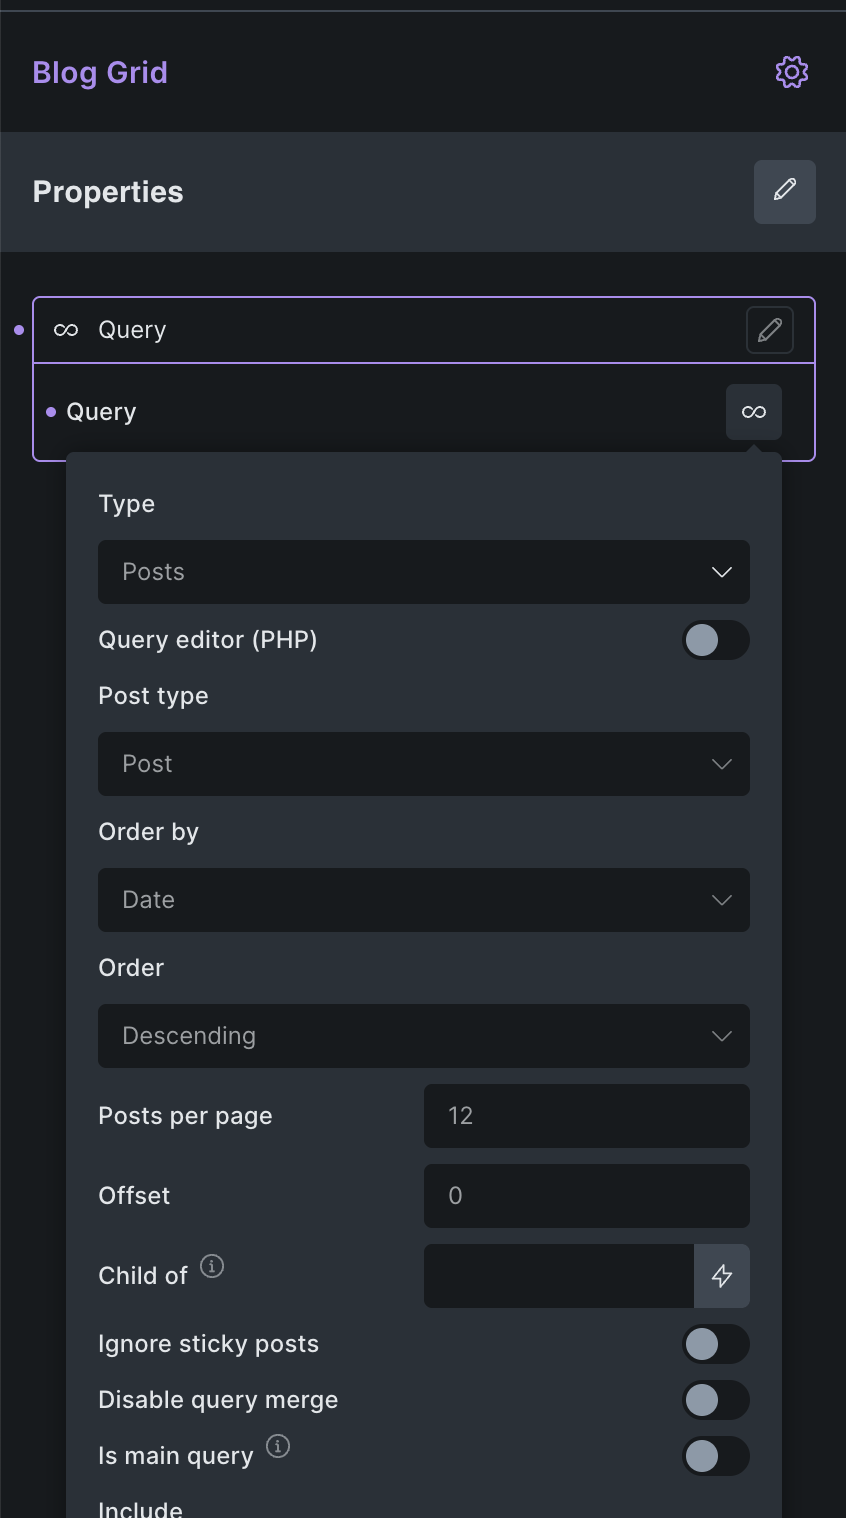Turn on Disable query merge
This screenshot has width=846, height=1518.
715,1400
